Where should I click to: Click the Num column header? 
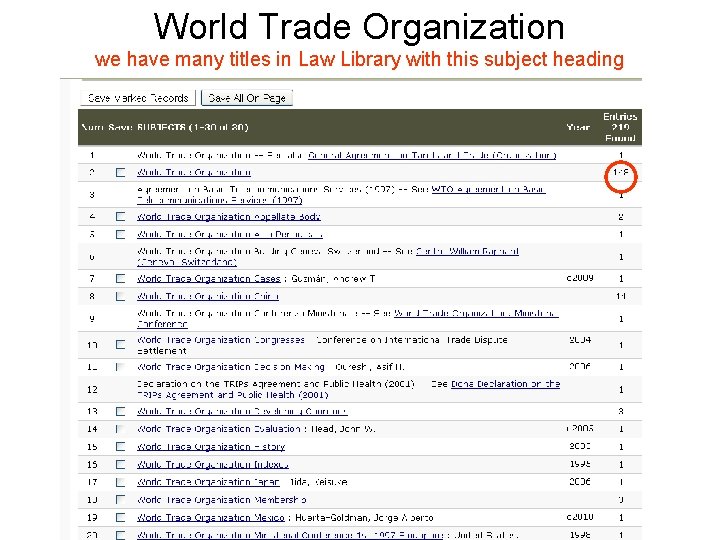click(92, 127)
